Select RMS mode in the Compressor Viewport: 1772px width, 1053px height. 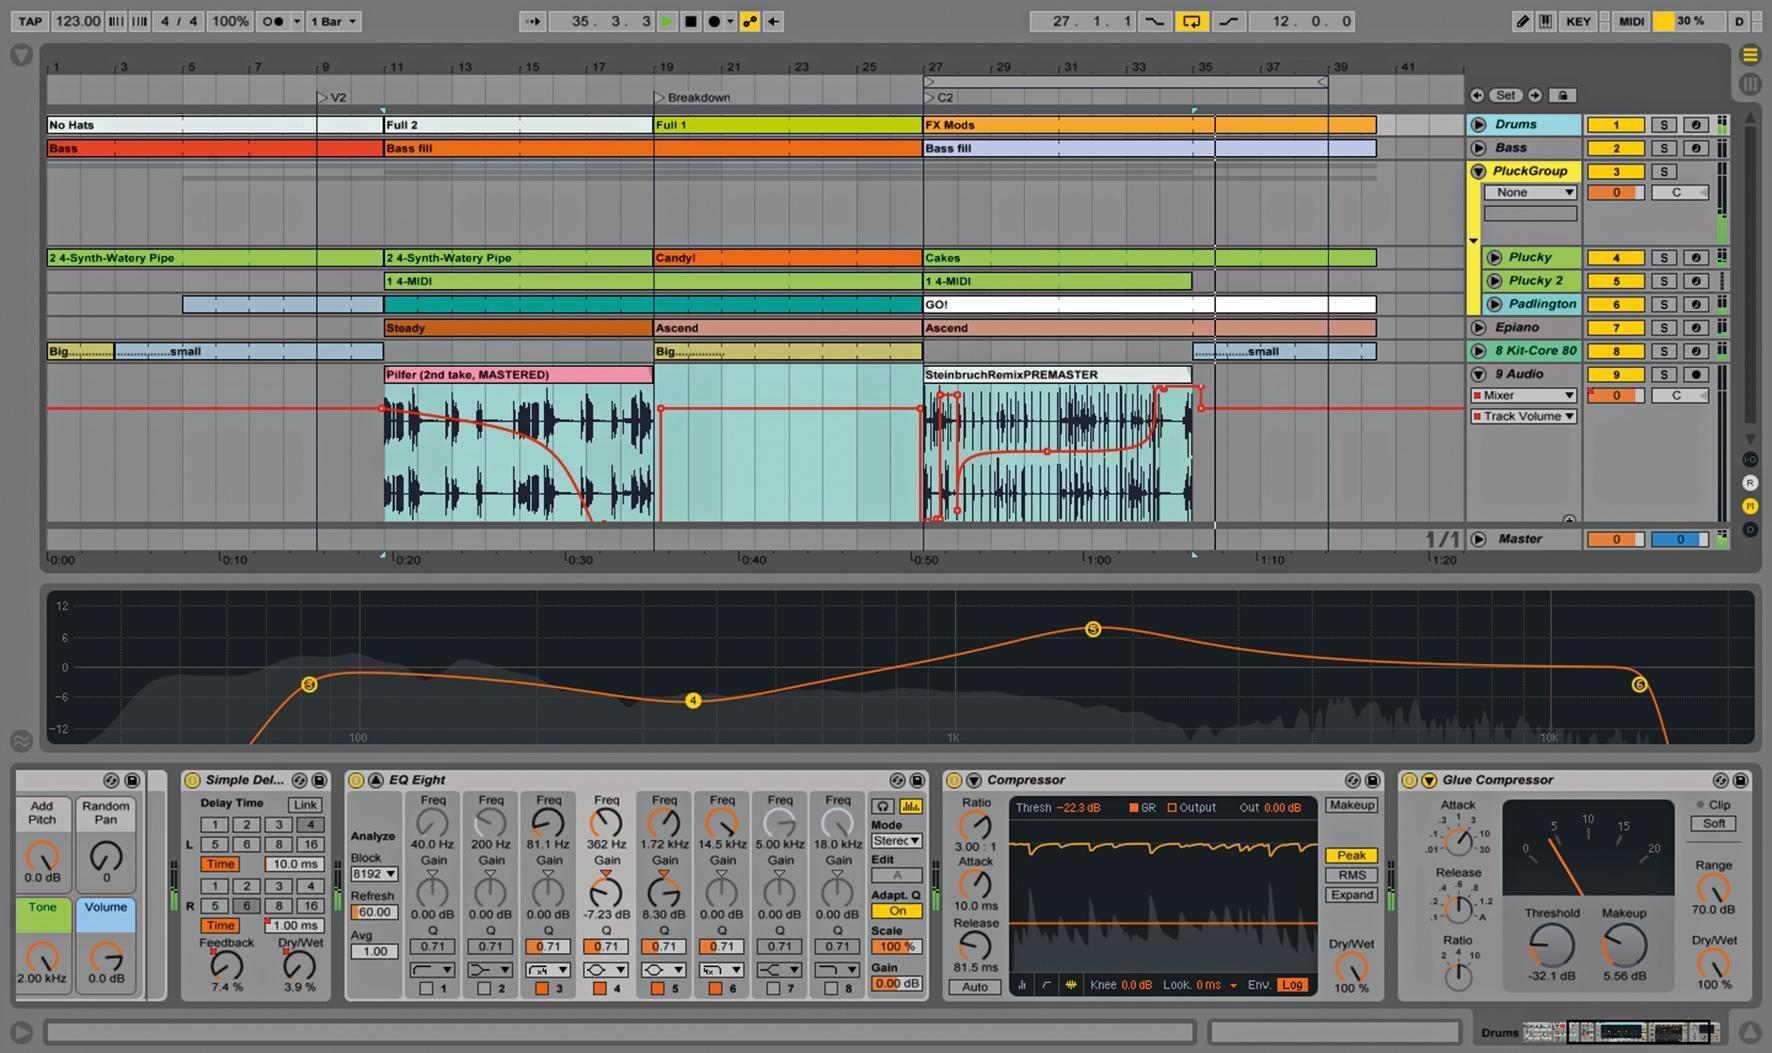click(x=1351, y=875)
